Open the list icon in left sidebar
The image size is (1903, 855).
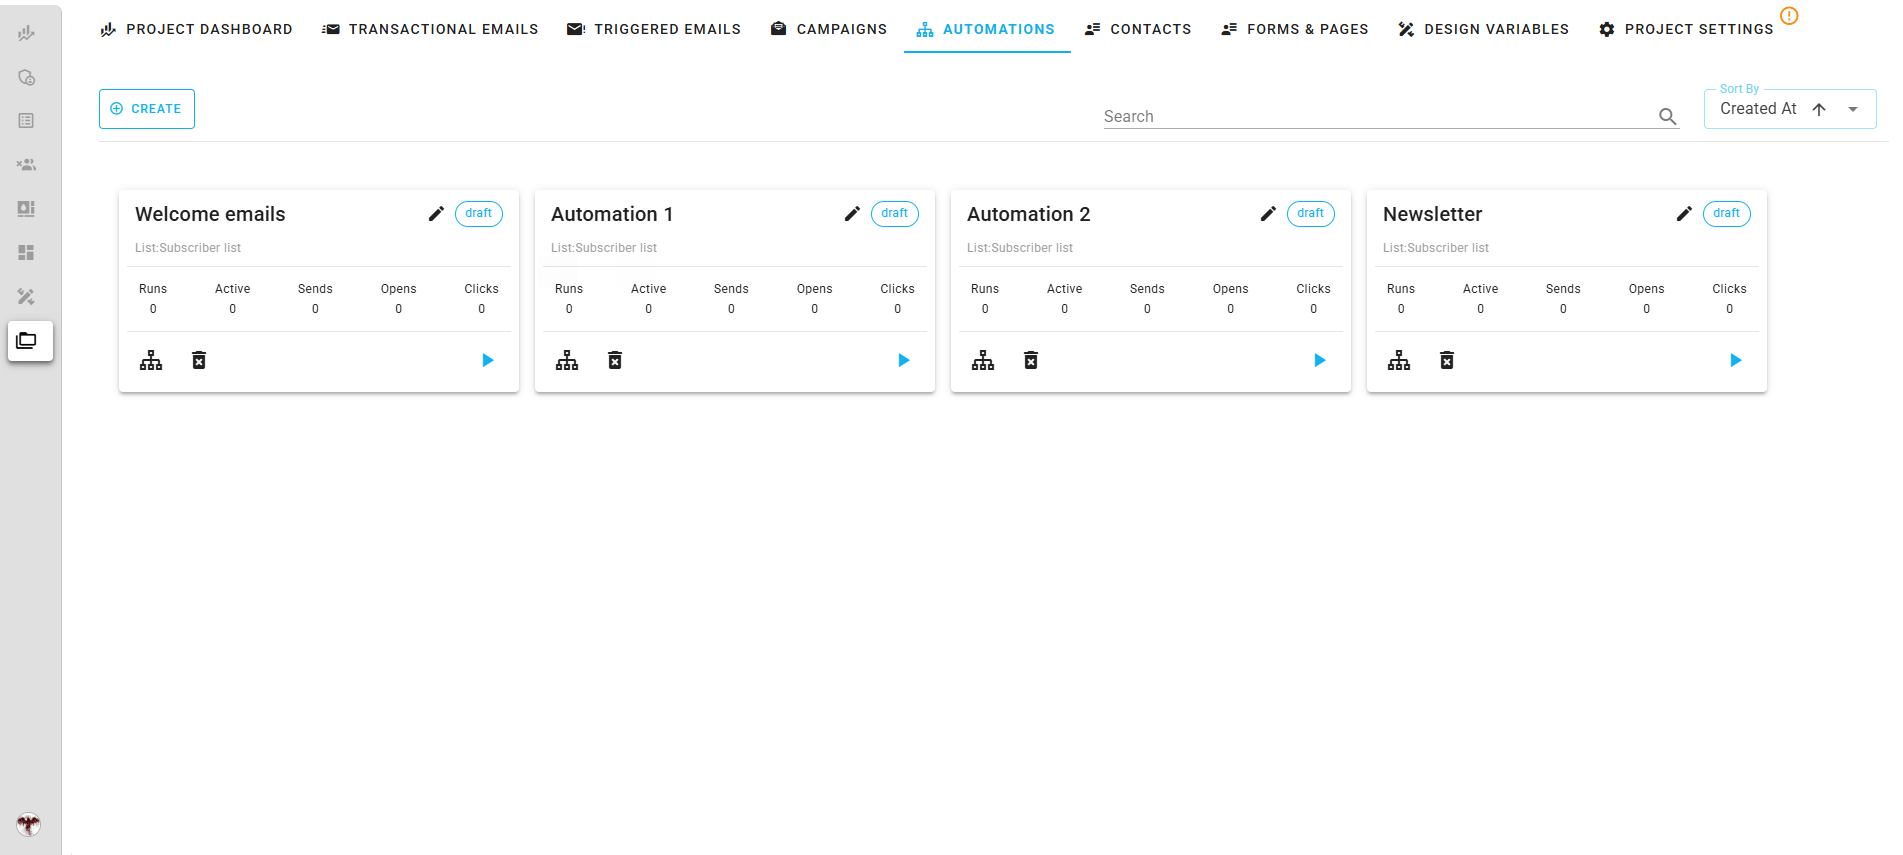(26, 121)
